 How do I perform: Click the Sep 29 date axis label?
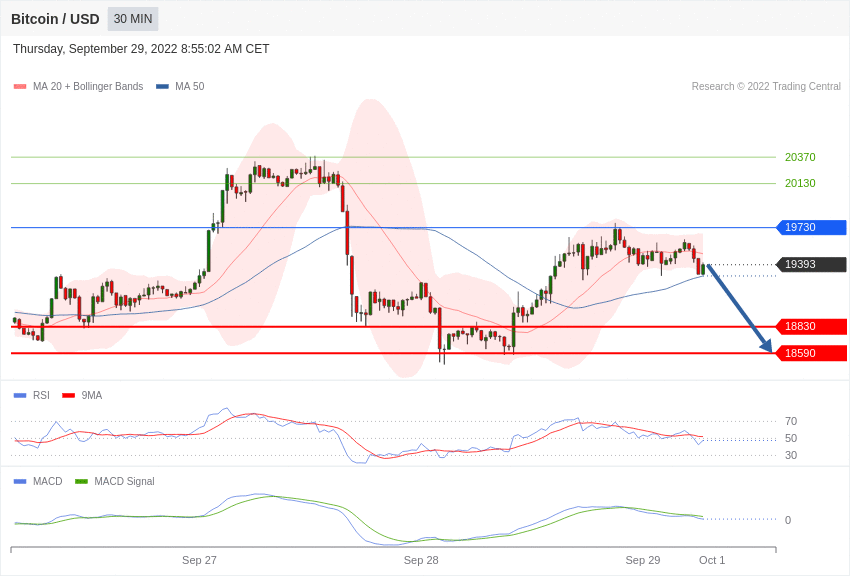point(642,560)
